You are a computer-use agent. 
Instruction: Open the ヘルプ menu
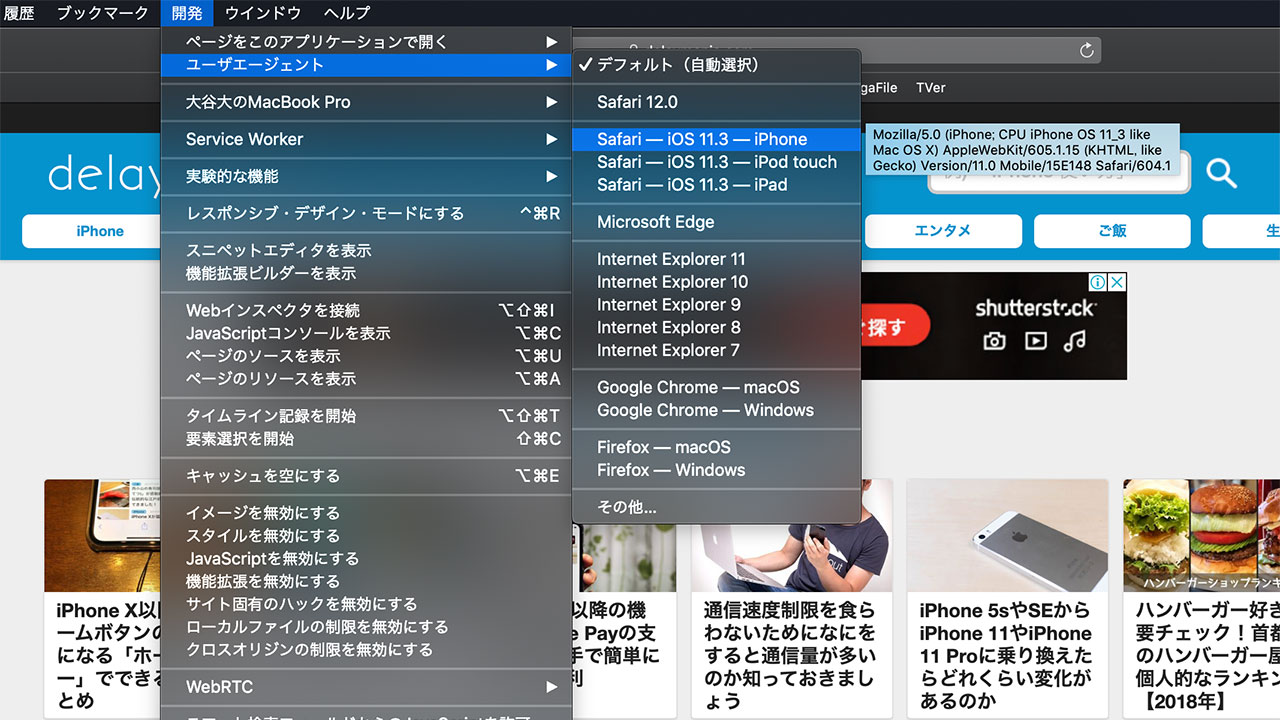coord(347,13)
